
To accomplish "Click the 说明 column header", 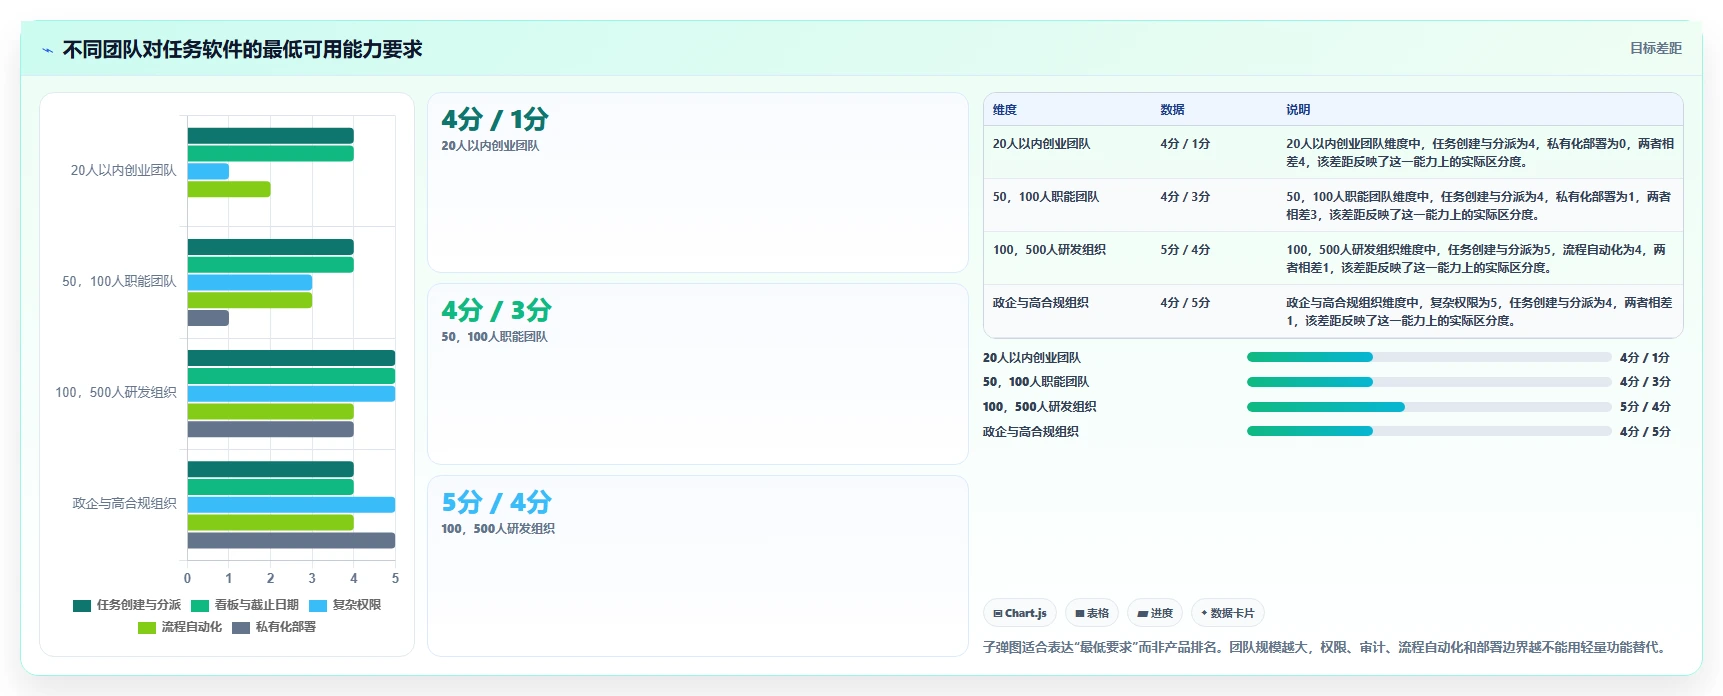I will [1298, 110].
